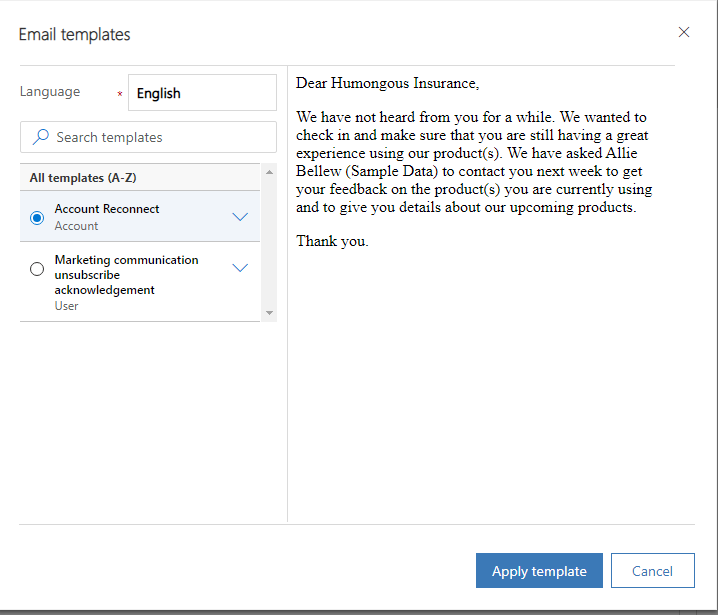The image size is (718, 615).
Task: Click the "Dear Humongous Insurance" greeting line
Action: click(387, 84)
